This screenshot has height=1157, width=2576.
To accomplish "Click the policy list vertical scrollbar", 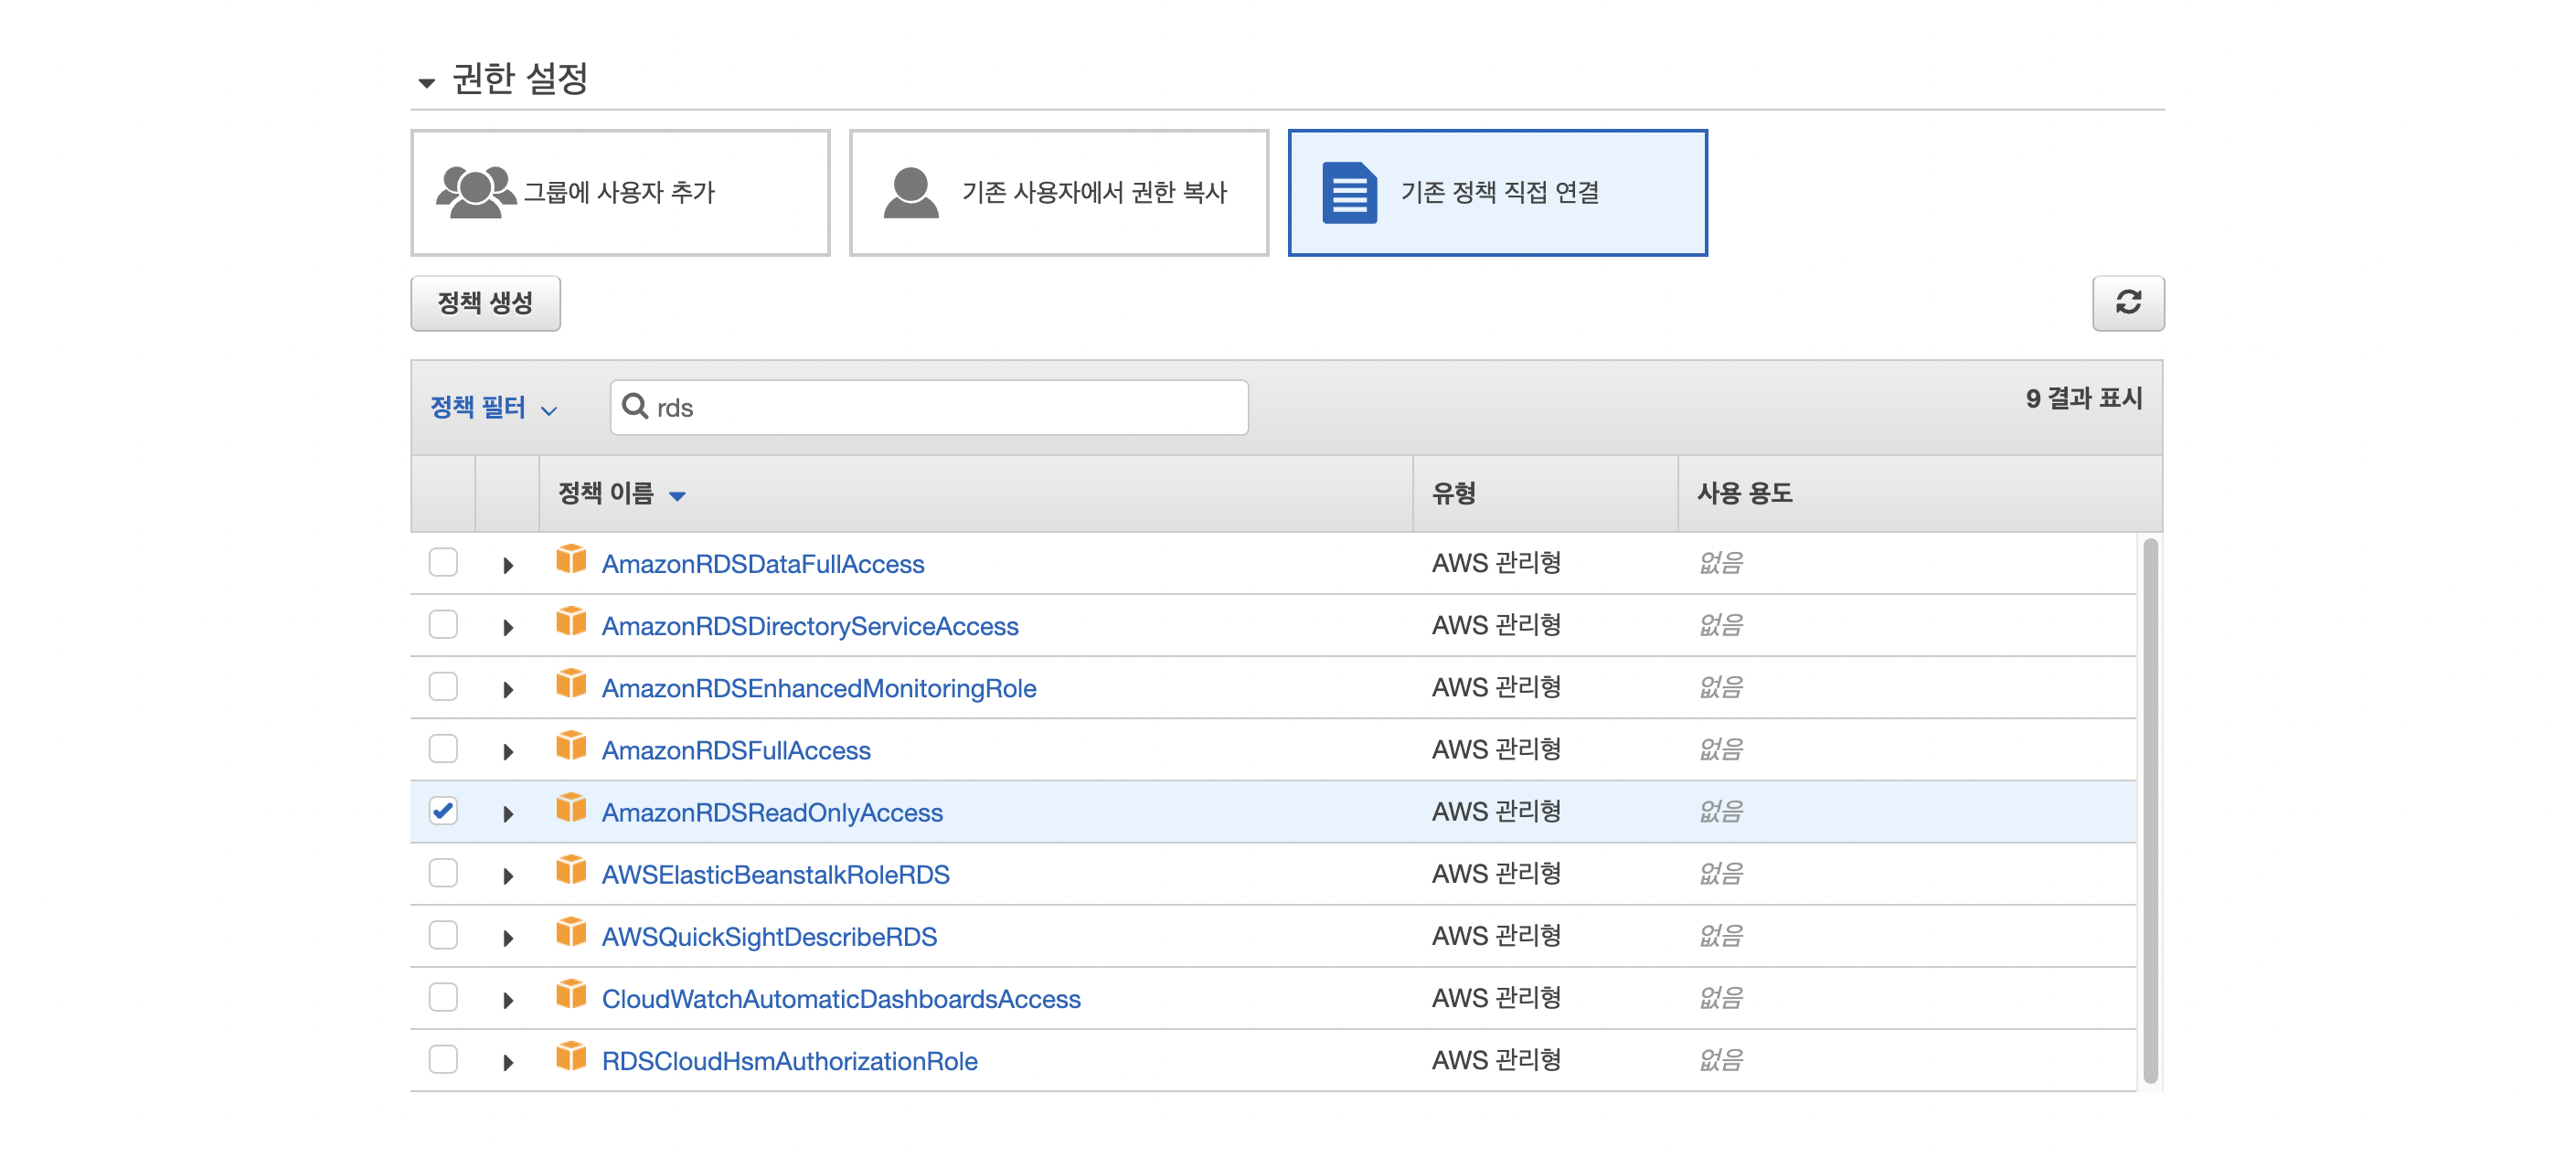I will (2149, 810).
